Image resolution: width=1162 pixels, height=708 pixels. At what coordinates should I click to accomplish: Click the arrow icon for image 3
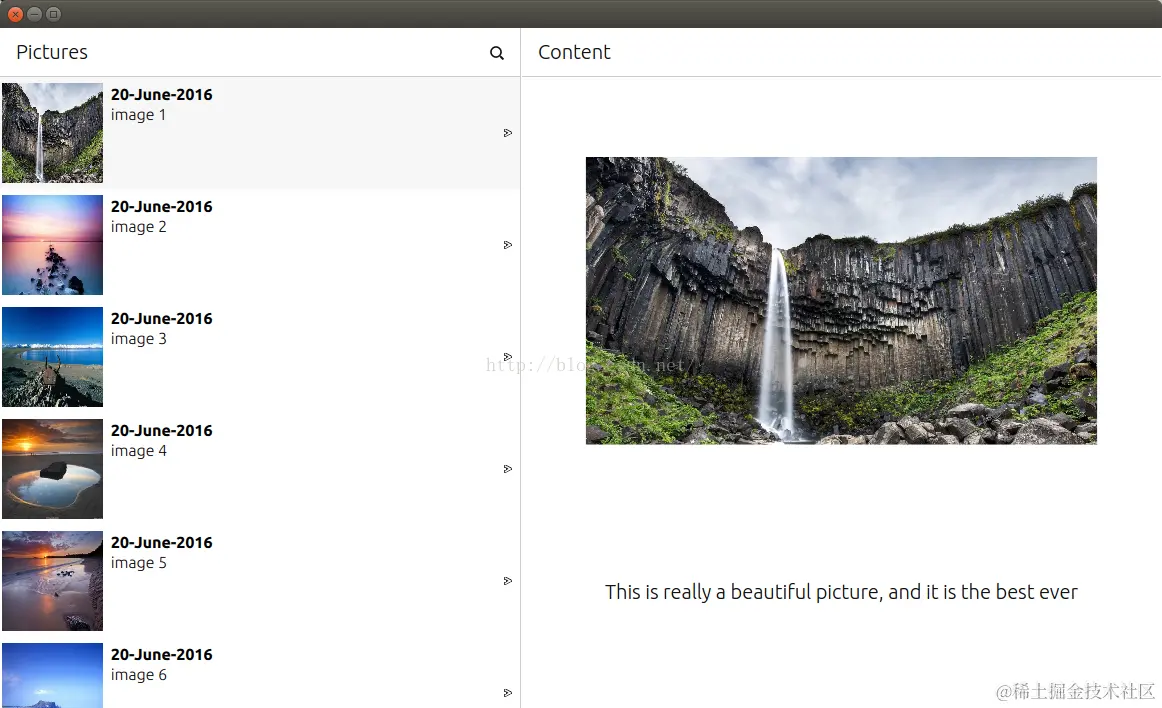click(x=508, y=357)
